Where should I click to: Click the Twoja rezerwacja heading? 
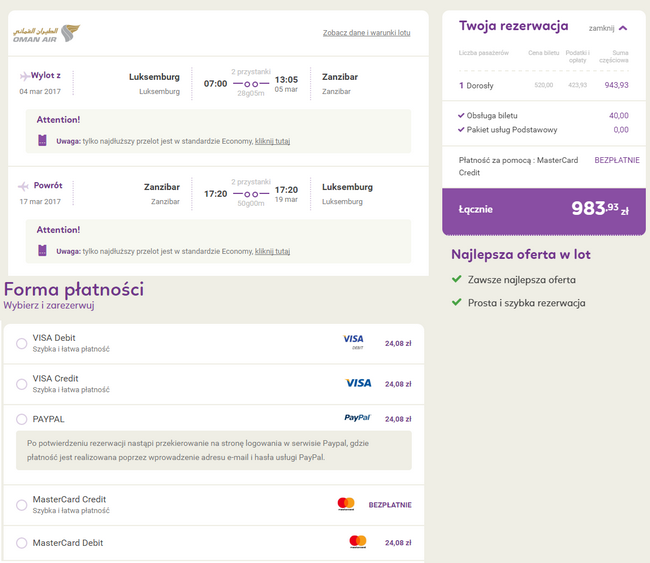[x=513, y=26]
